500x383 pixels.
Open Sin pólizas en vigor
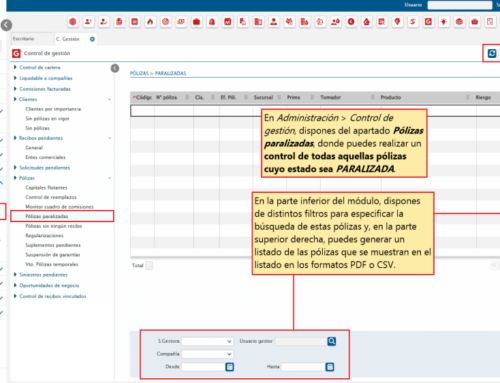tap(47, 119)
